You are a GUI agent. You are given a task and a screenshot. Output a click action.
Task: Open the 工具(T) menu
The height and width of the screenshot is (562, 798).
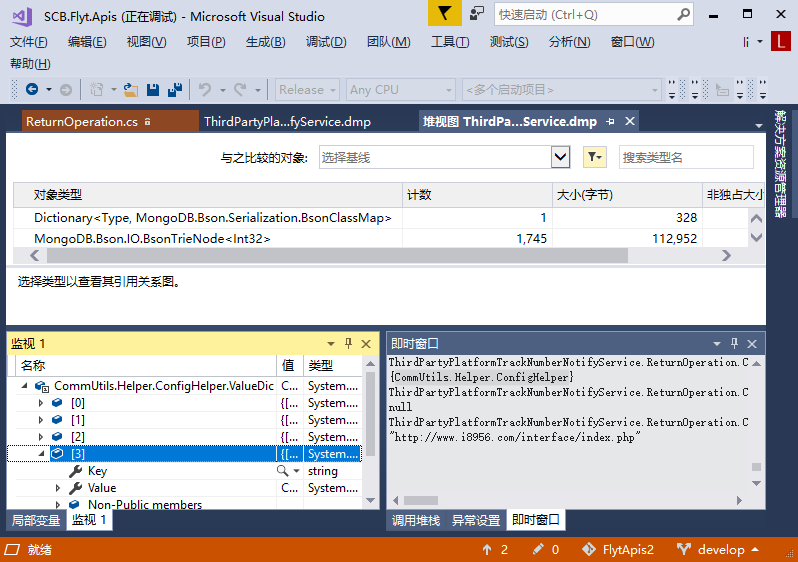pyautogui.click(x=450, y=42)
